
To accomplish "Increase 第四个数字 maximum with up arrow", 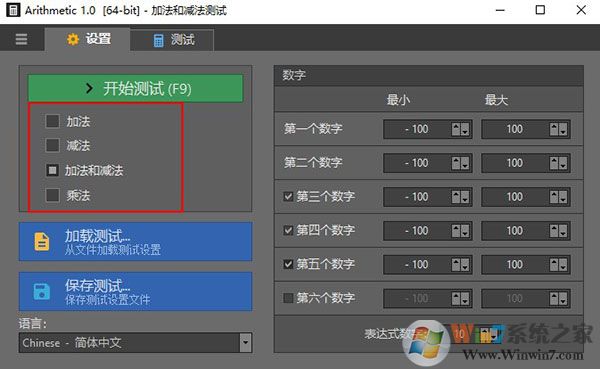I will pos(554,230).
